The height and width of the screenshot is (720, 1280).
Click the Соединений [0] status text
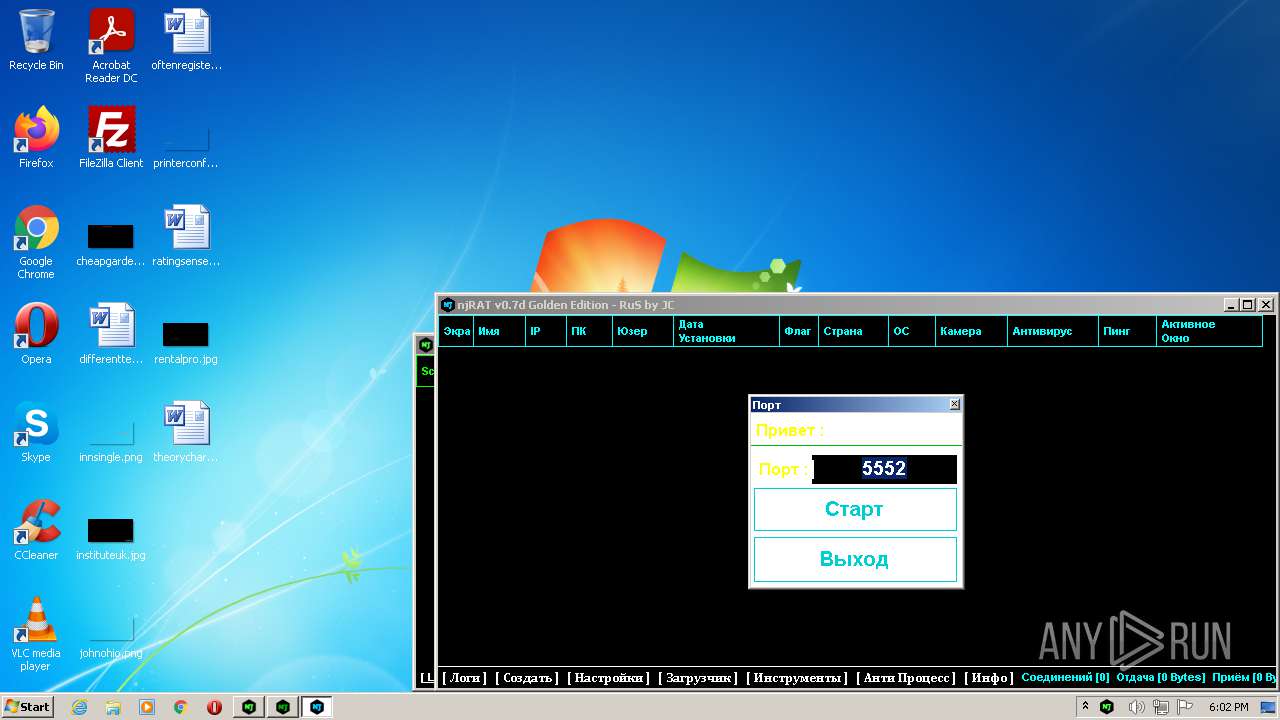point(1065,677)
